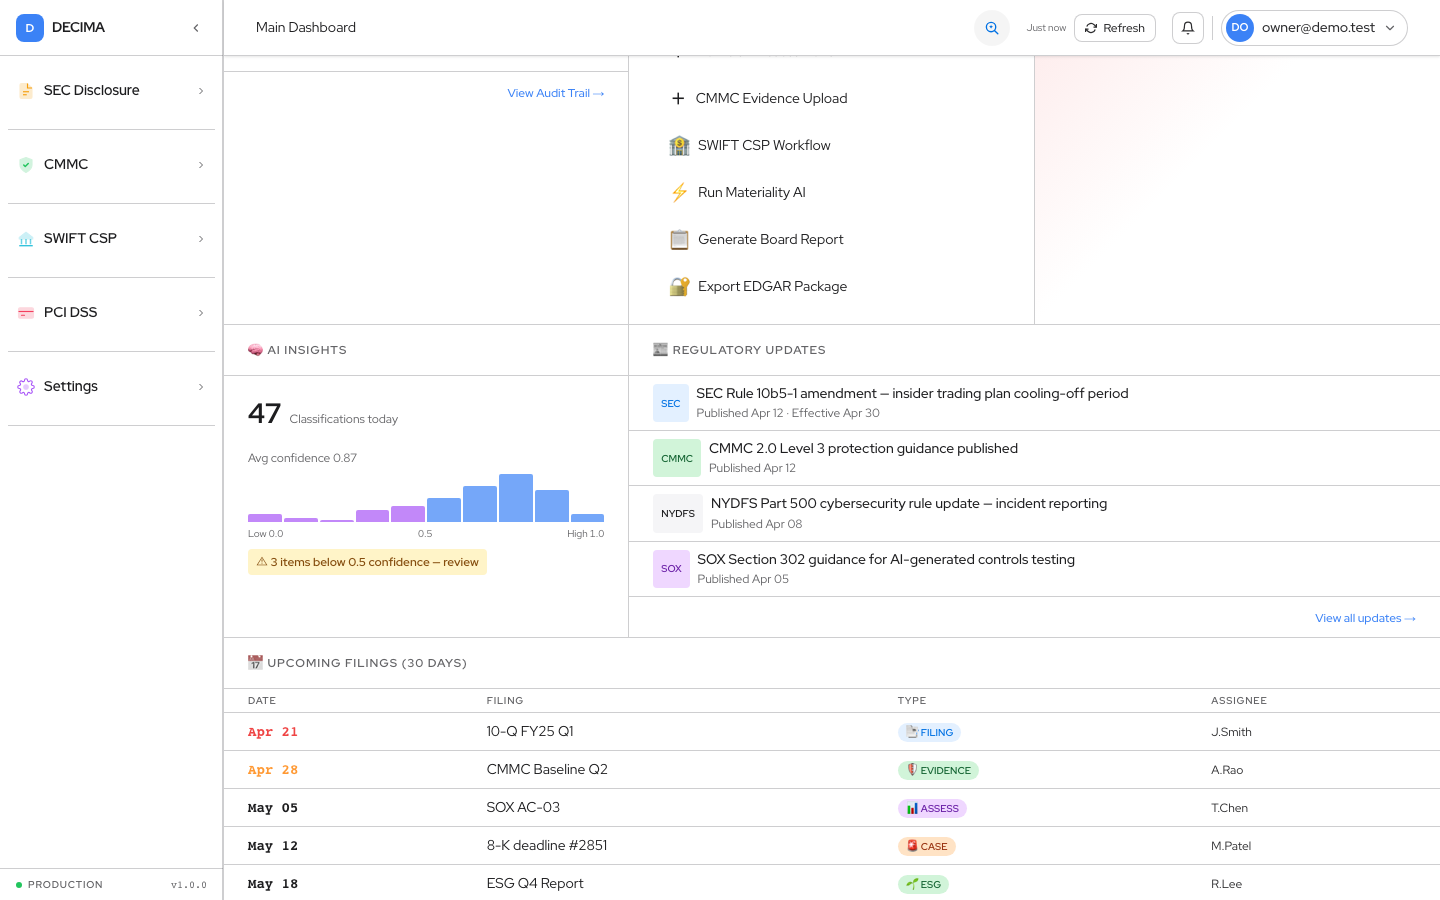Open the SWIFT CSP sidebar section

click(x=111, y=239)
